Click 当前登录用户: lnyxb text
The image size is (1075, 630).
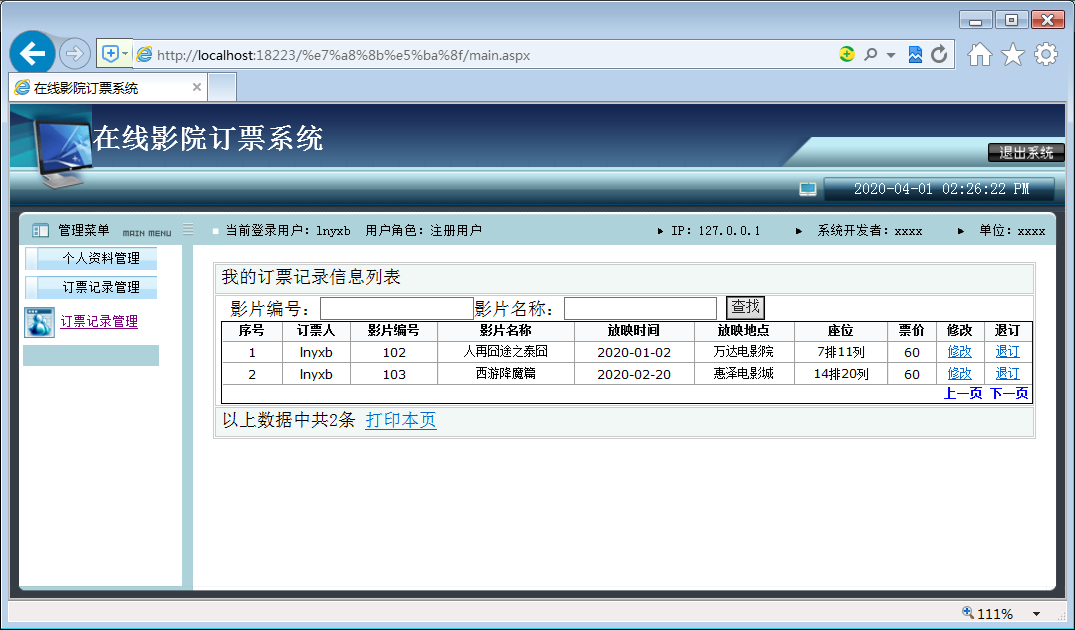[x=288, y=231]
